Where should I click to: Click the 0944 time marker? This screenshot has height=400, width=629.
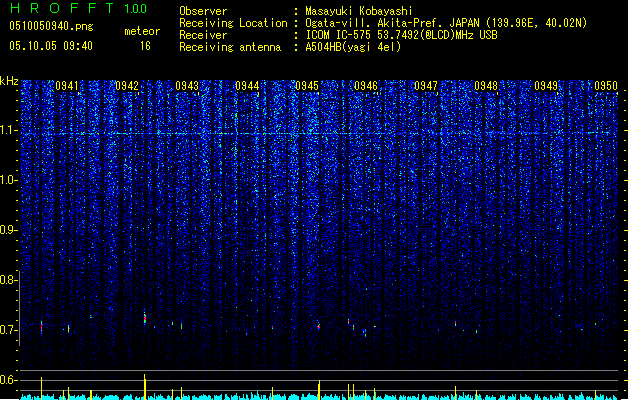click(247, 86)
